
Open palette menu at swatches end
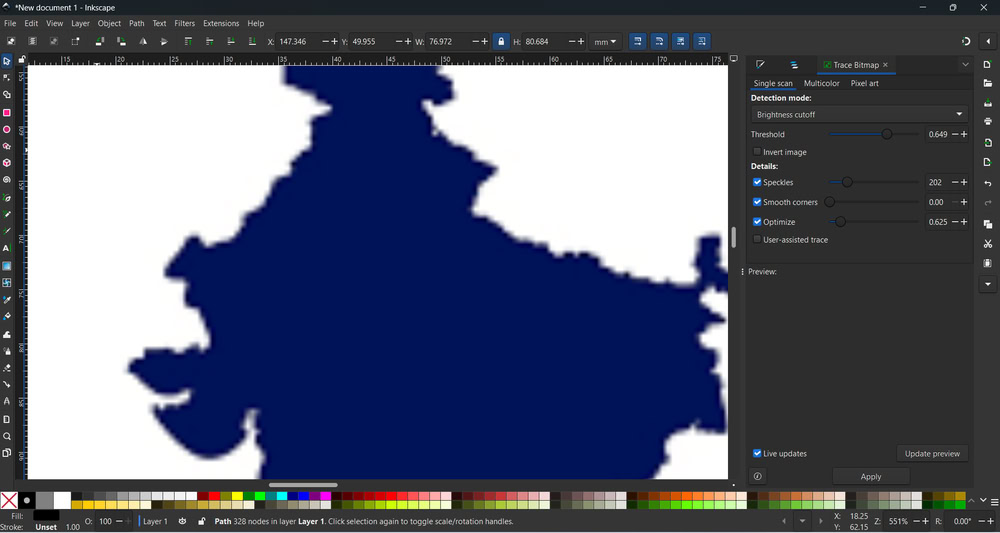pos(994,502)
